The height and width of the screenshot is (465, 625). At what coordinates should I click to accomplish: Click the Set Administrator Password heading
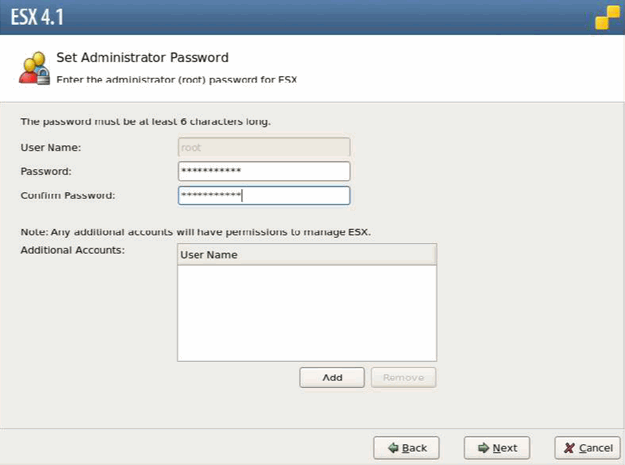[142, 58]
